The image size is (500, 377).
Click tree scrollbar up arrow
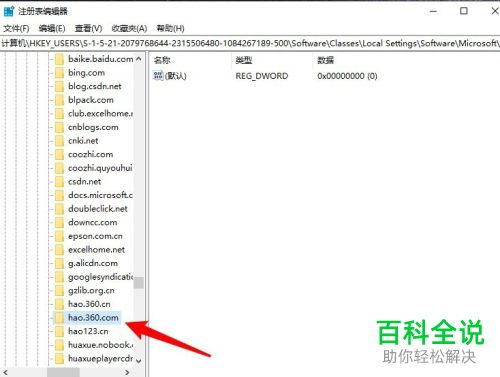(x=139, y=59)
